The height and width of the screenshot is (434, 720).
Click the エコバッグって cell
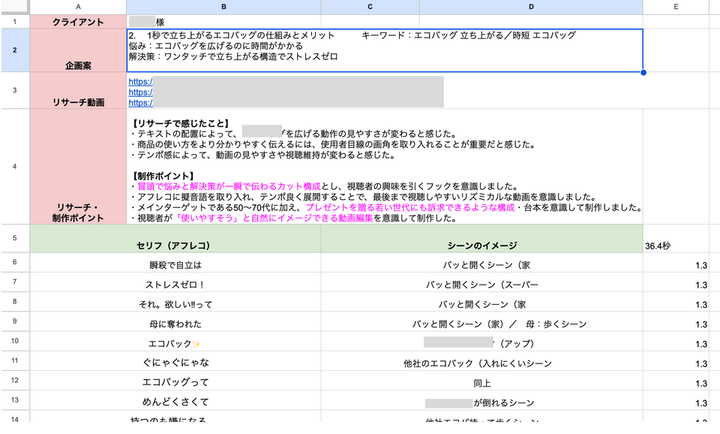pos(175,381)
